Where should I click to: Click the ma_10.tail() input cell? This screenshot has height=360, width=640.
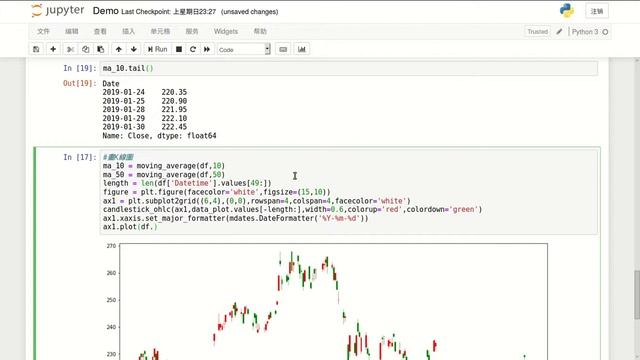coord(349,68)
